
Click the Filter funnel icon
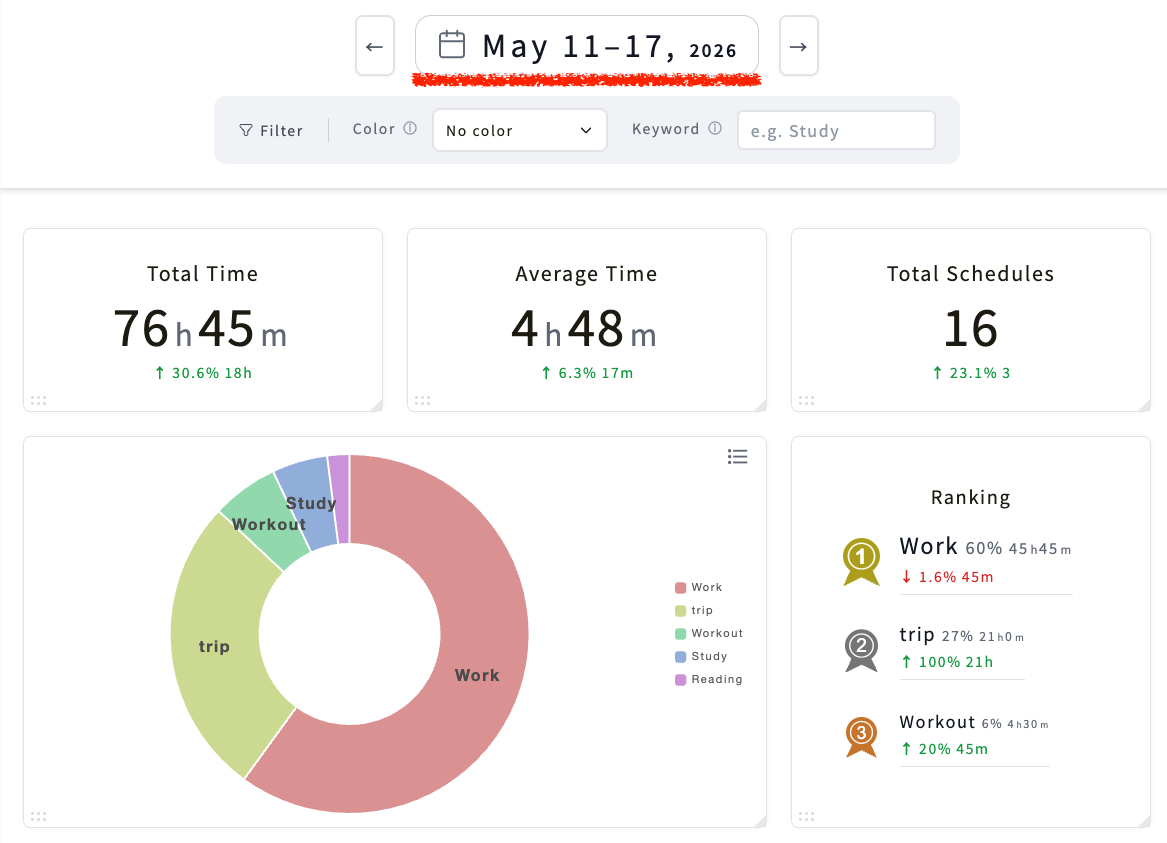click(x=246, y=130)
